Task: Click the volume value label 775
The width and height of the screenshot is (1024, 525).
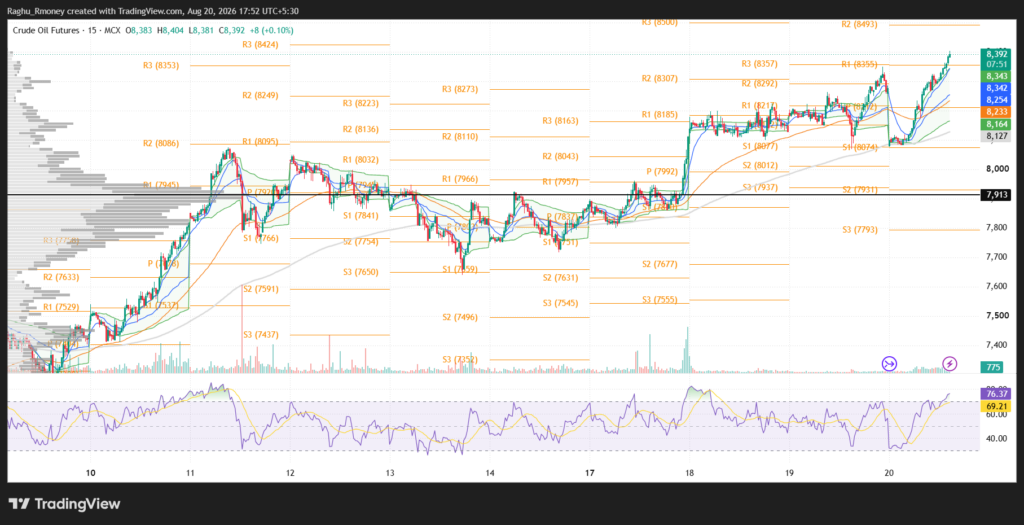Action: [x=995, y=367]
